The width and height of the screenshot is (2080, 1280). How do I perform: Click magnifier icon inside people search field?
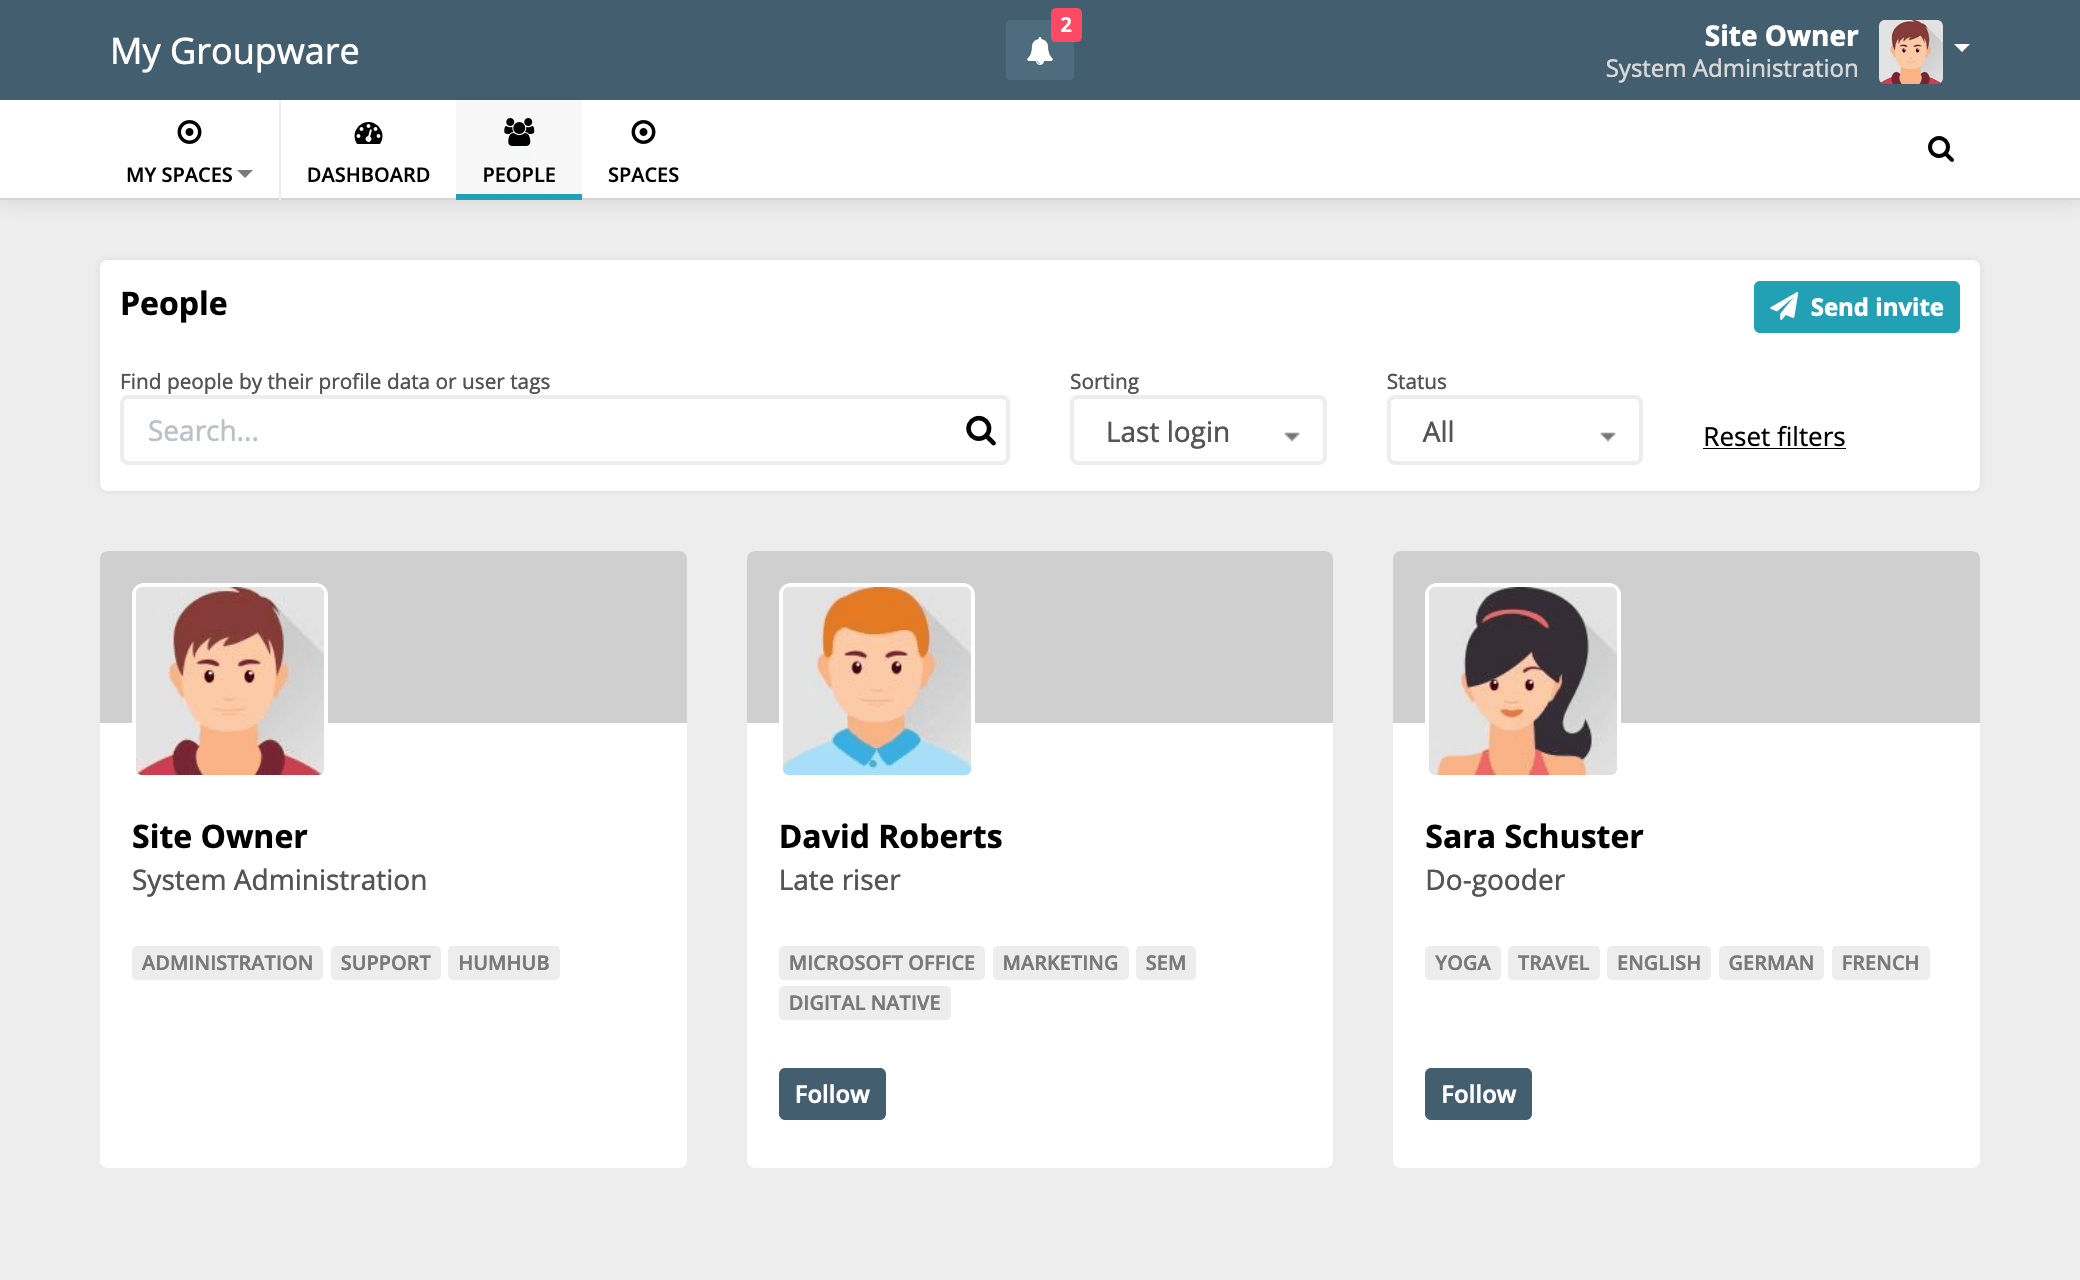980,431
